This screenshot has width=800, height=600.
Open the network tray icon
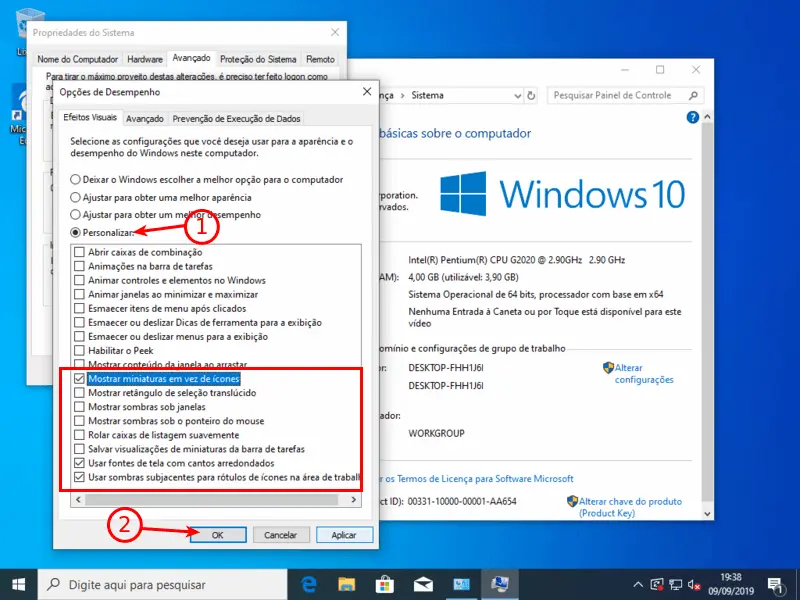[x=676, y=585]
